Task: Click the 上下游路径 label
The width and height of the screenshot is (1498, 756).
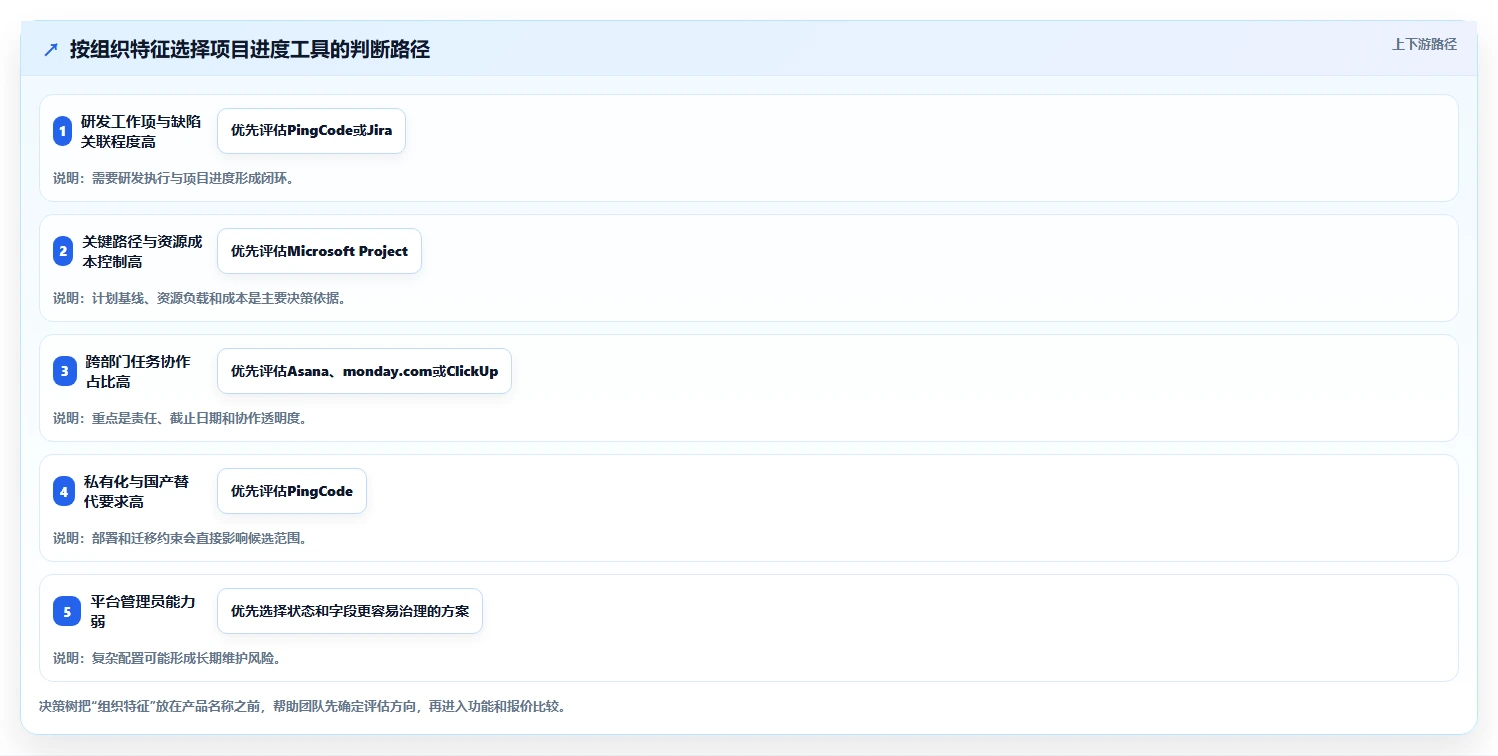Action: tap(1424, 44)
